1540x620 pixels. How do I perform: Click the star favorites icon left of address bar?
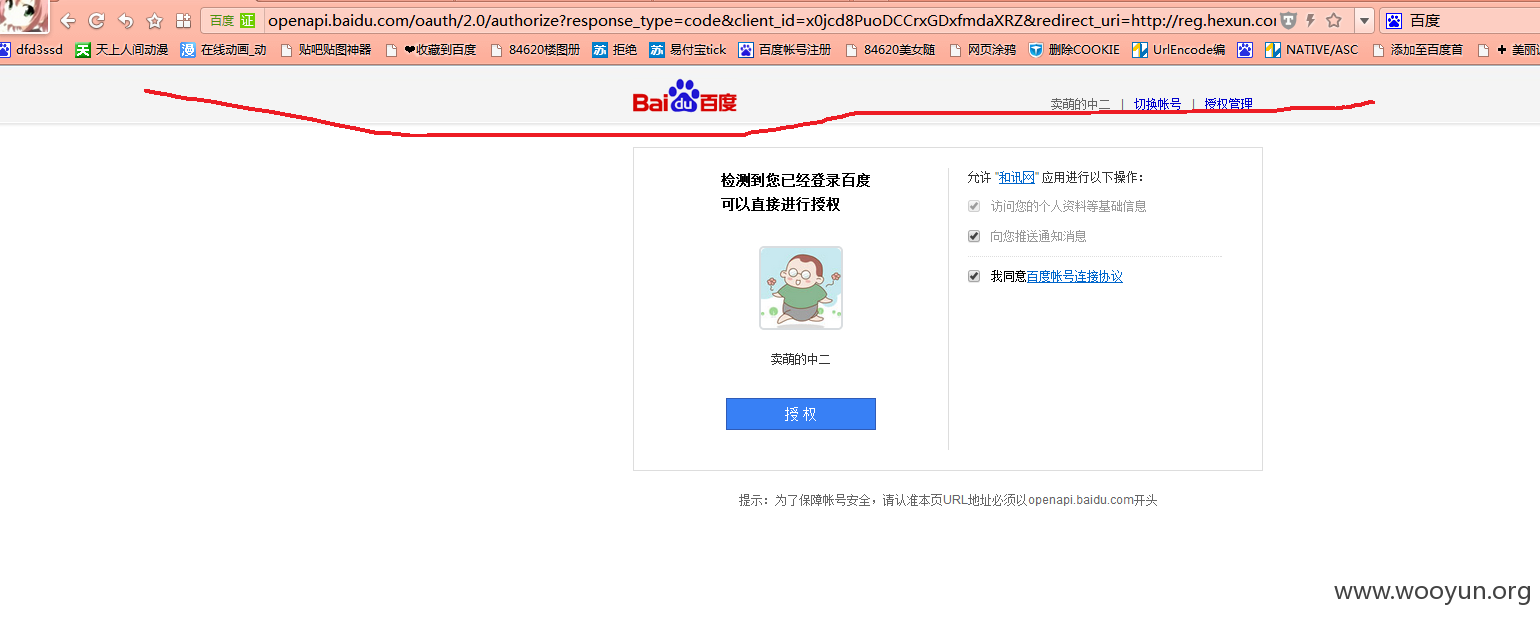[x=155, y=20]
